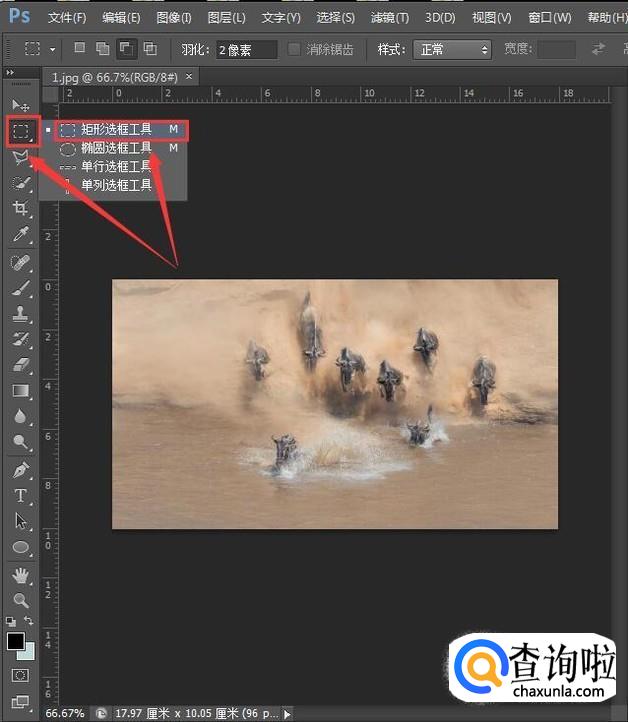This screenshot has width=628, height=722.
Task: Select the History Brush tool
Action: click(x=21, y=340)
